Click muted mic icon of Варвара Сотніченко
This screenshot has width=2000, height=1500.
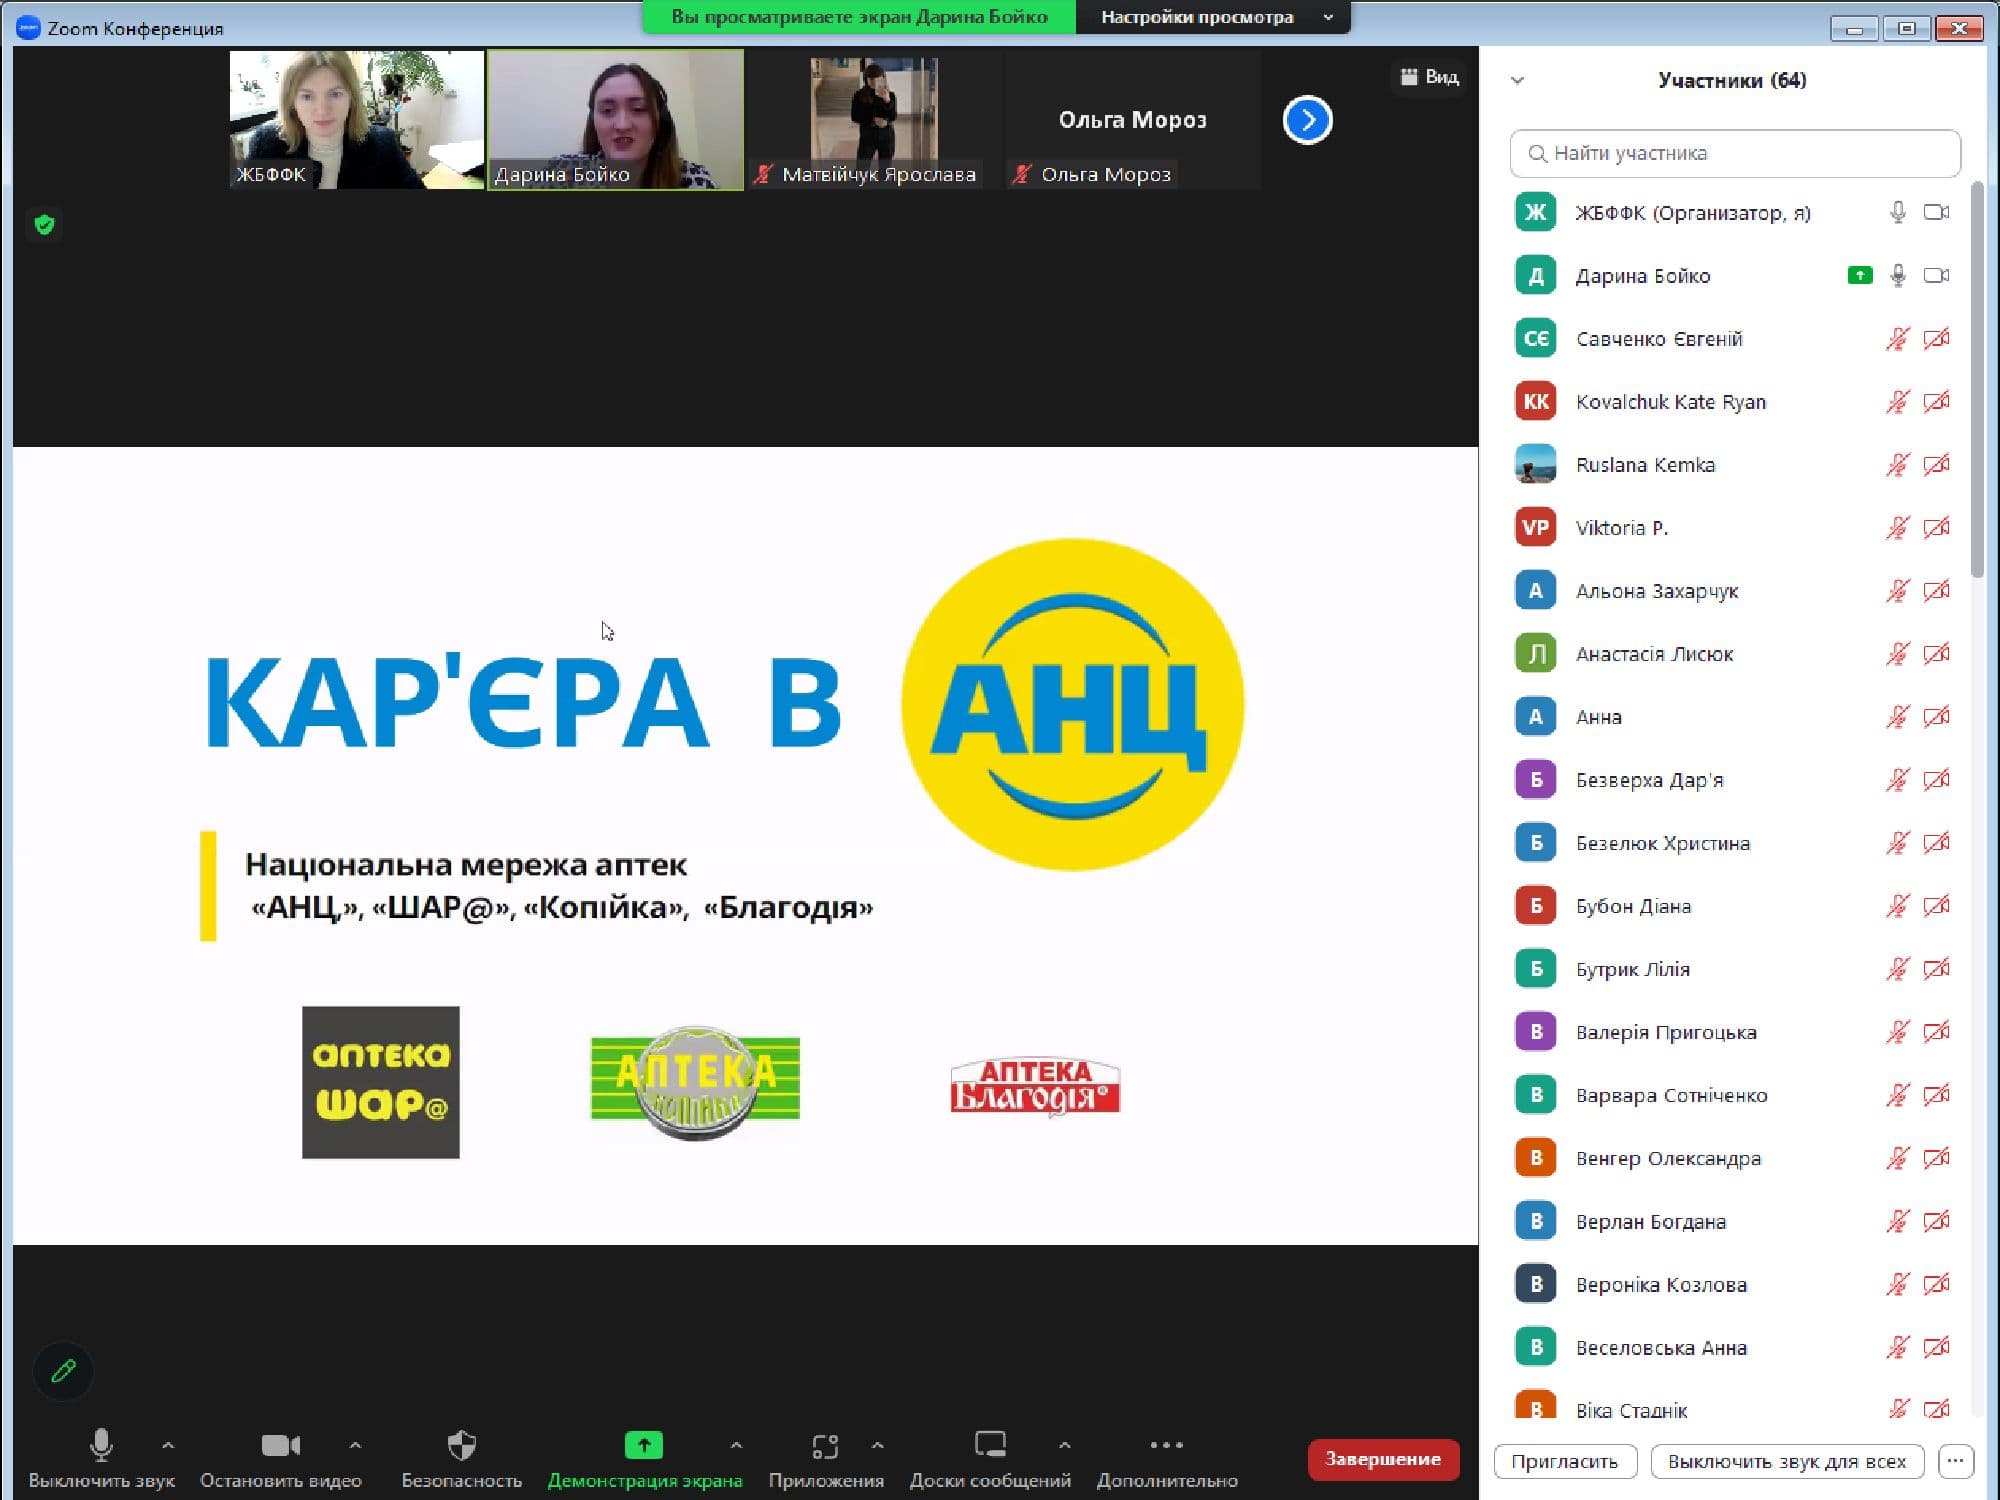(x=1897, y=1094)
